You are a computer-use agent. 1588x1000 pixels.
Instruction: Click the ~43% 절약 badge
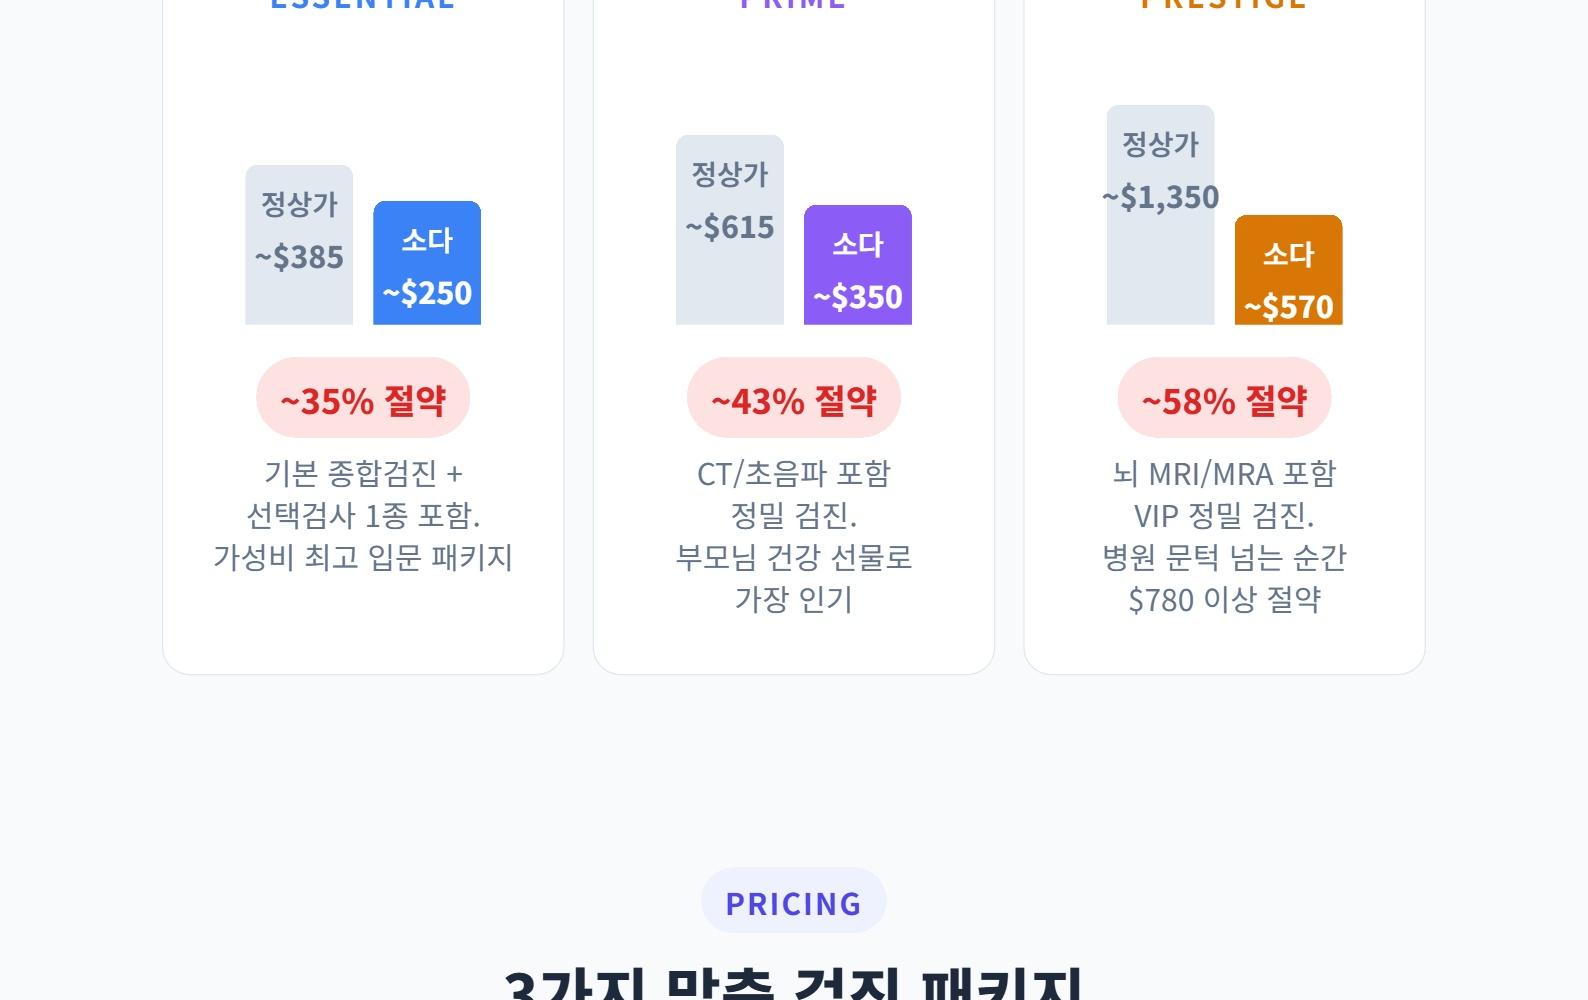(794, 398)
